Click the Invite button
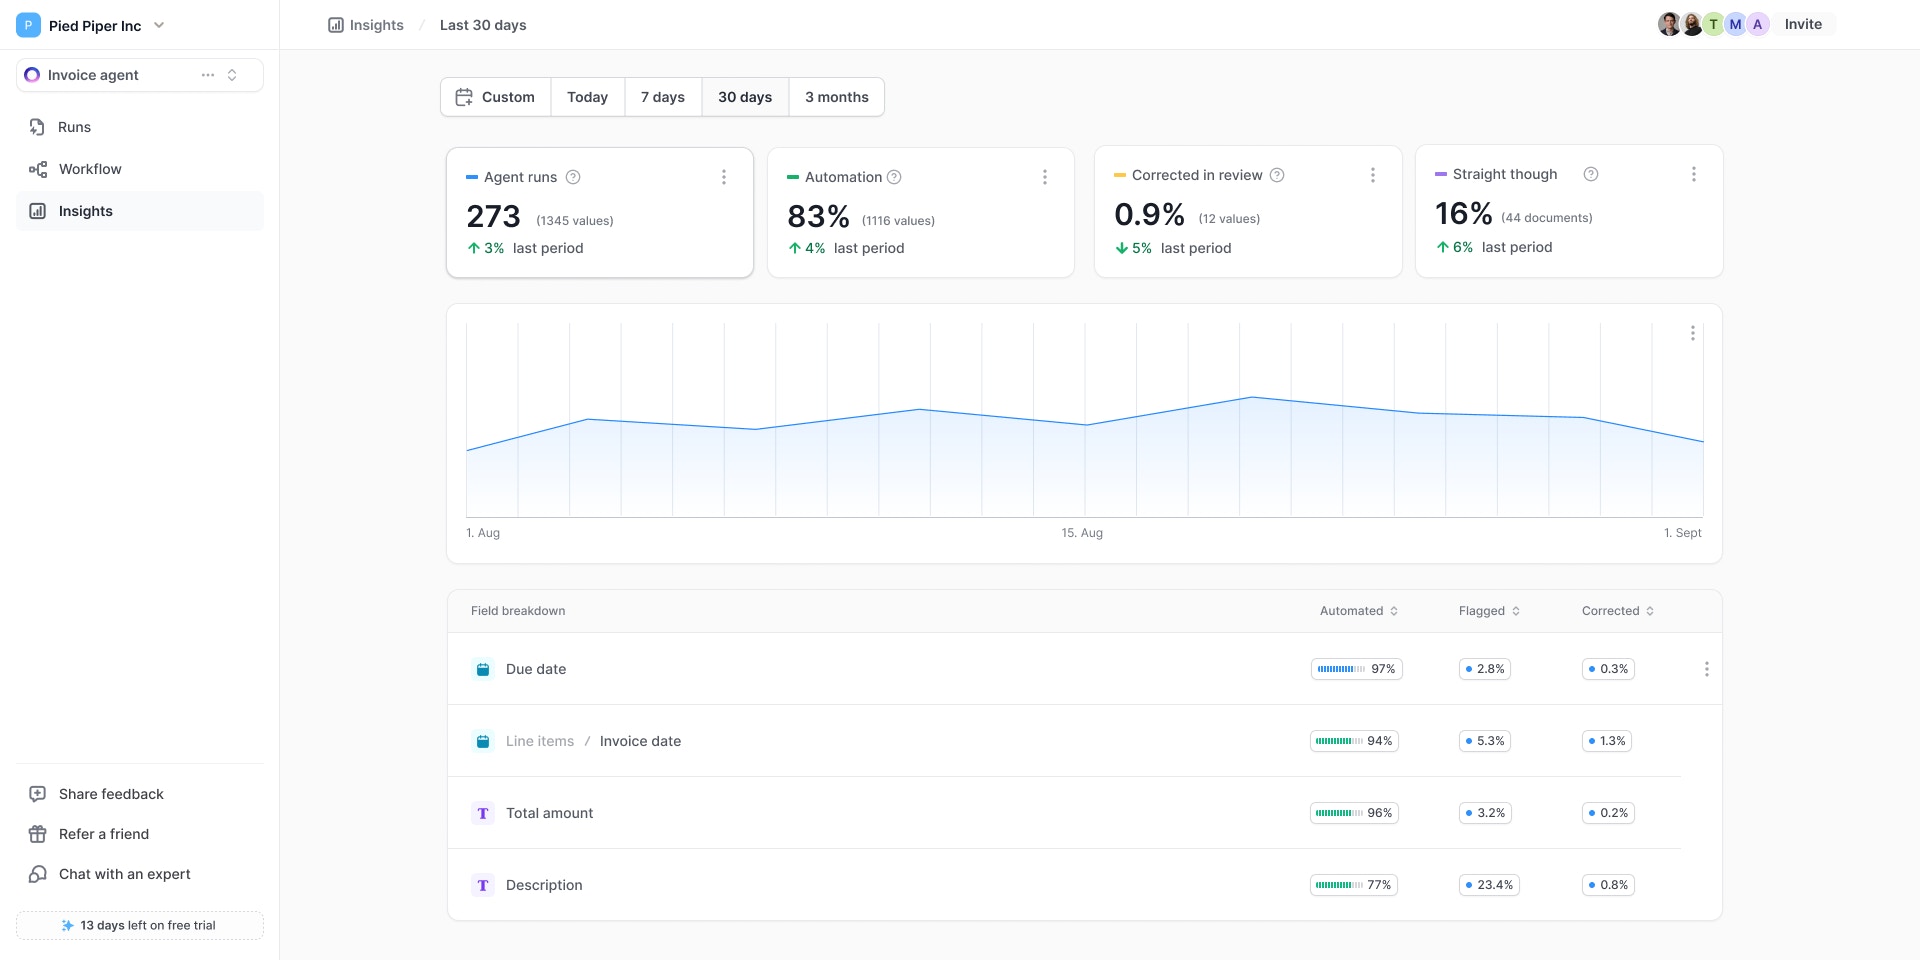This screenshot has width=1920, height=960. point(1804,24)
